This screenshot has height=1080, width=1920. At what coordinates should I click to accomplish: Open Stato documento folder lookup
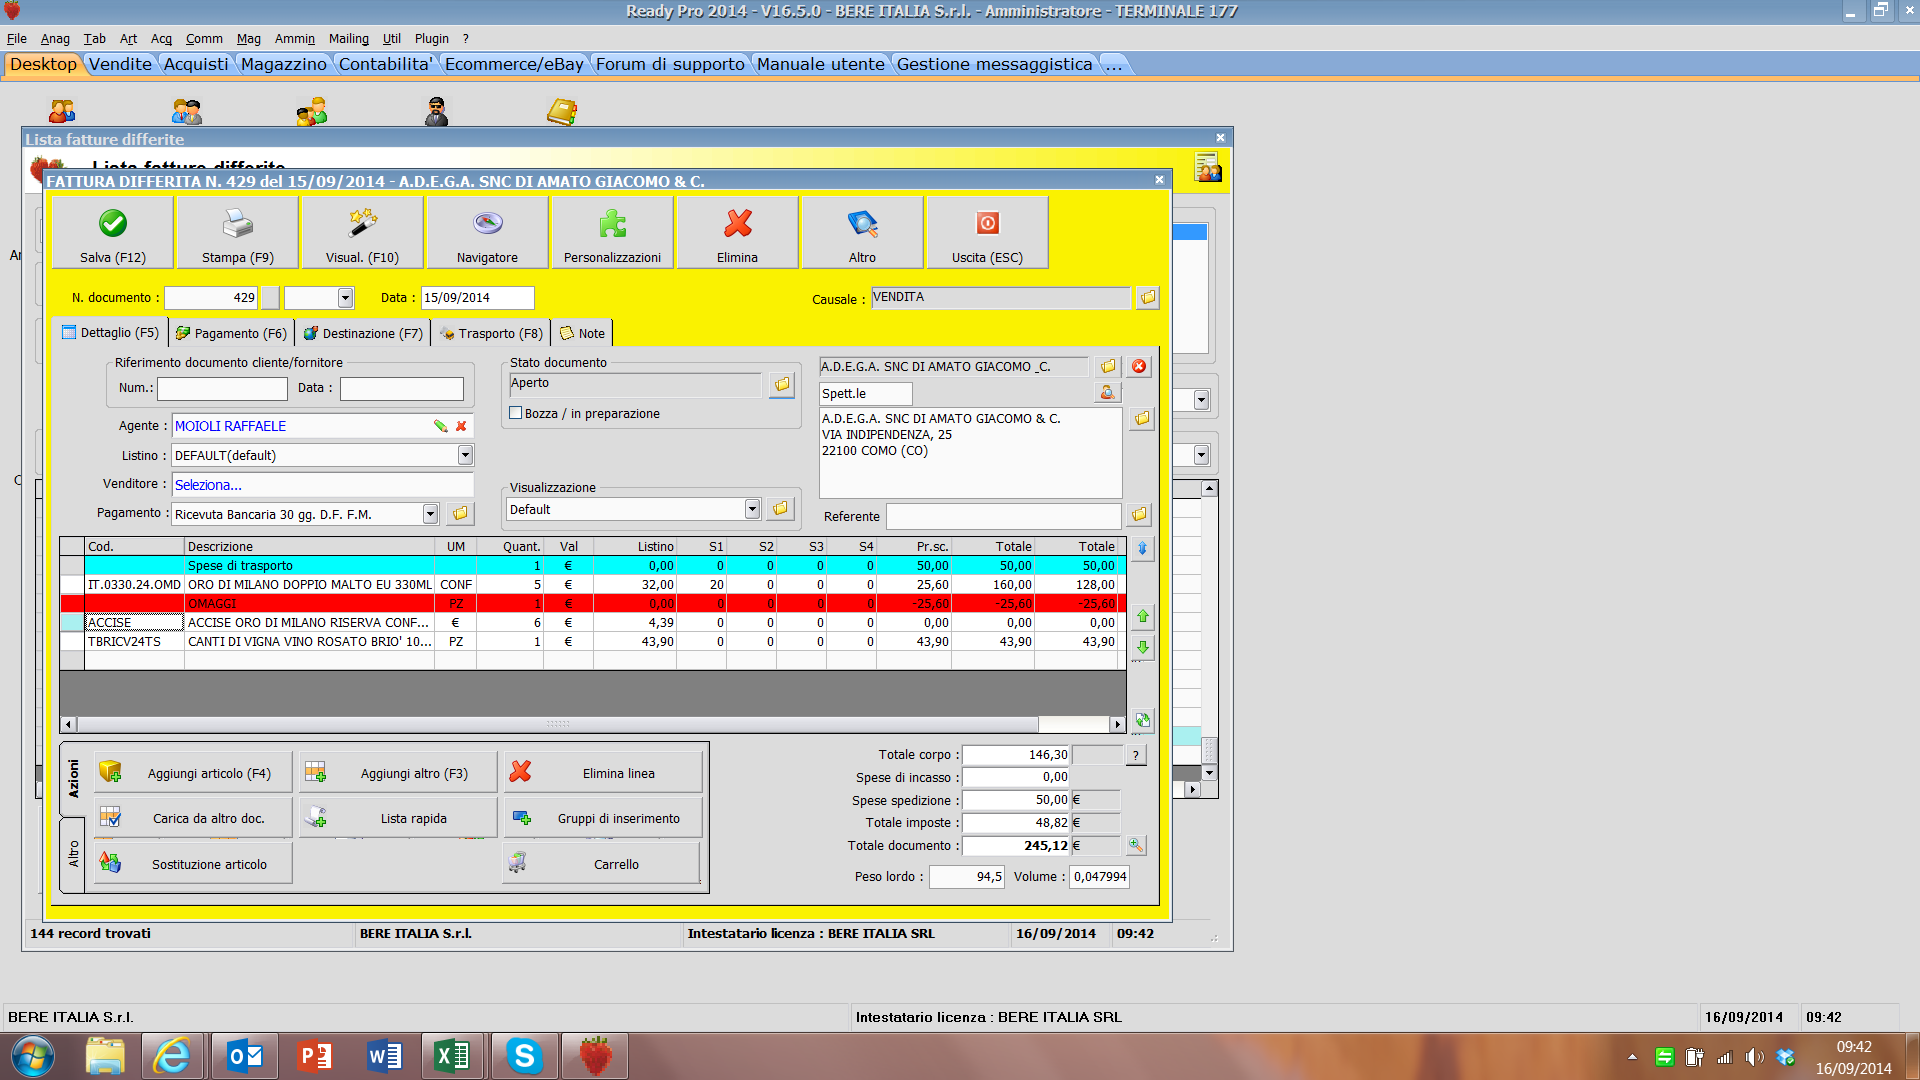pos(782,384)
